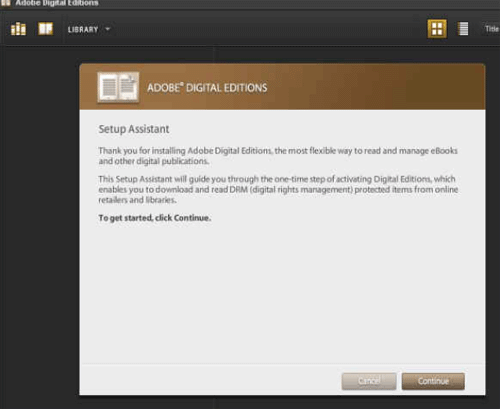Image resolution: width=500 pixels, height=409 pixels.
Task: Click the Setup Assistant heading
Action: (x=134, y=129)
